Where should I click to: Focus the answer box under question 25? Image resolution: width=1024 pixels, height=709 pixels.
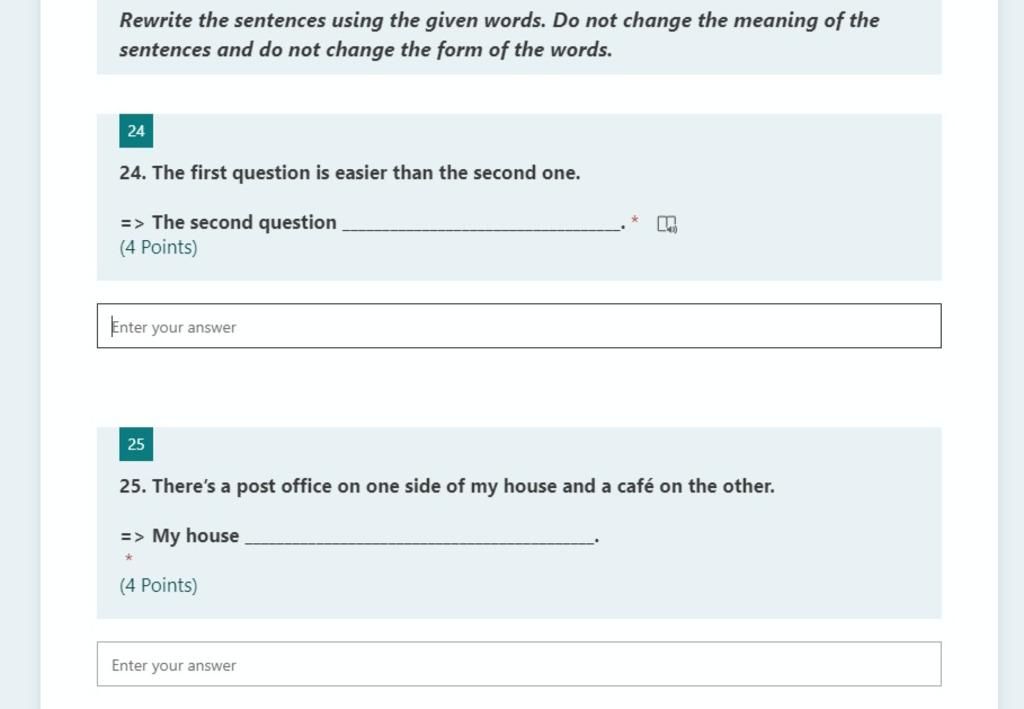[x=519, y=664]
